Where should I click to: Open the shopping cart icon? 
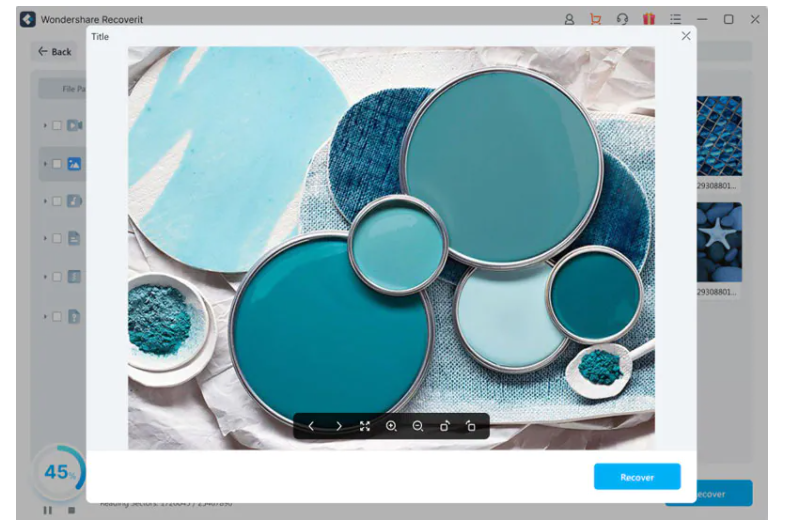point(596,19)
